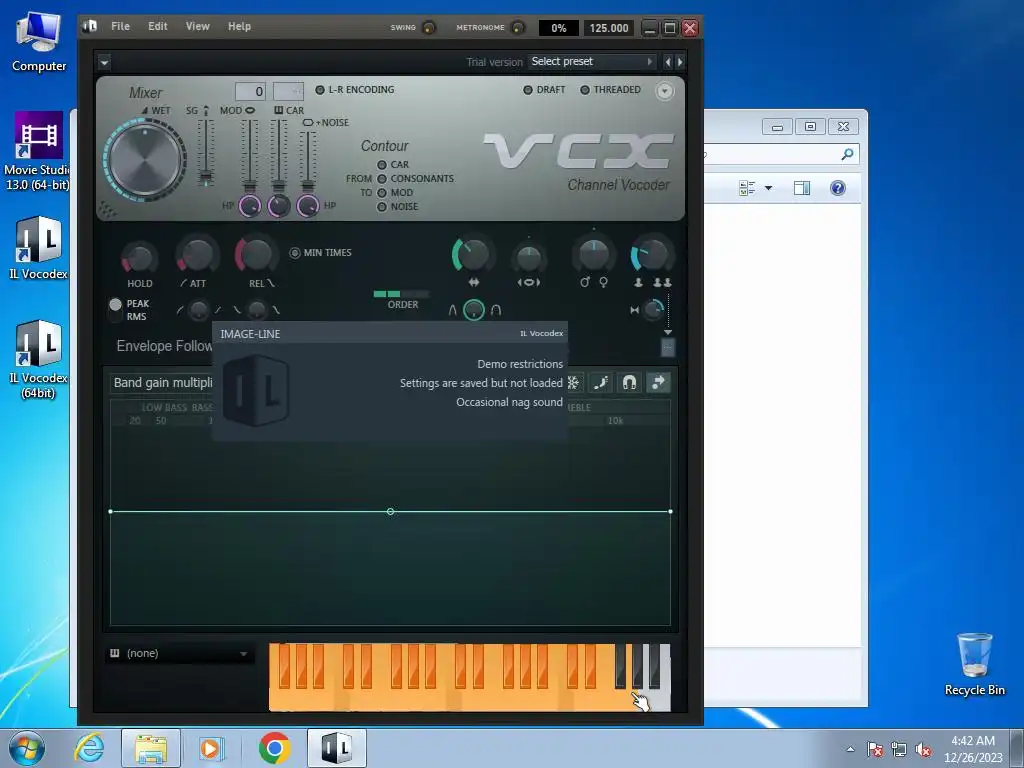Toggle MIN TIMES option
Viewport: 1024px width, 768px height.
tap(321, 253)
